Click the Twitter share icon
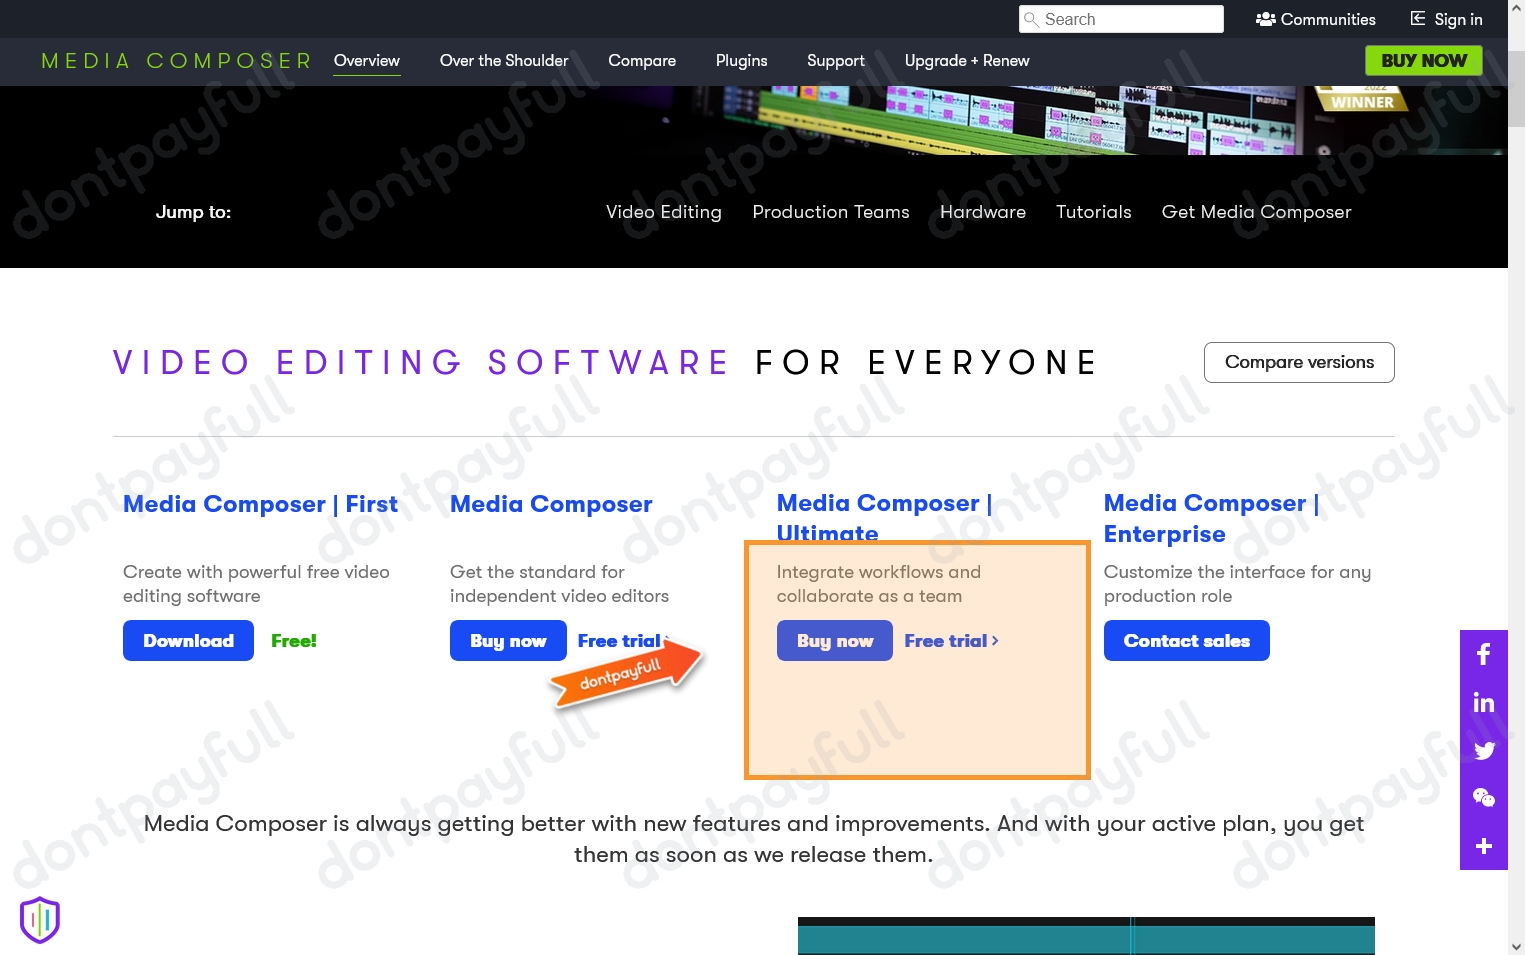 click(x=1484, y=750)
